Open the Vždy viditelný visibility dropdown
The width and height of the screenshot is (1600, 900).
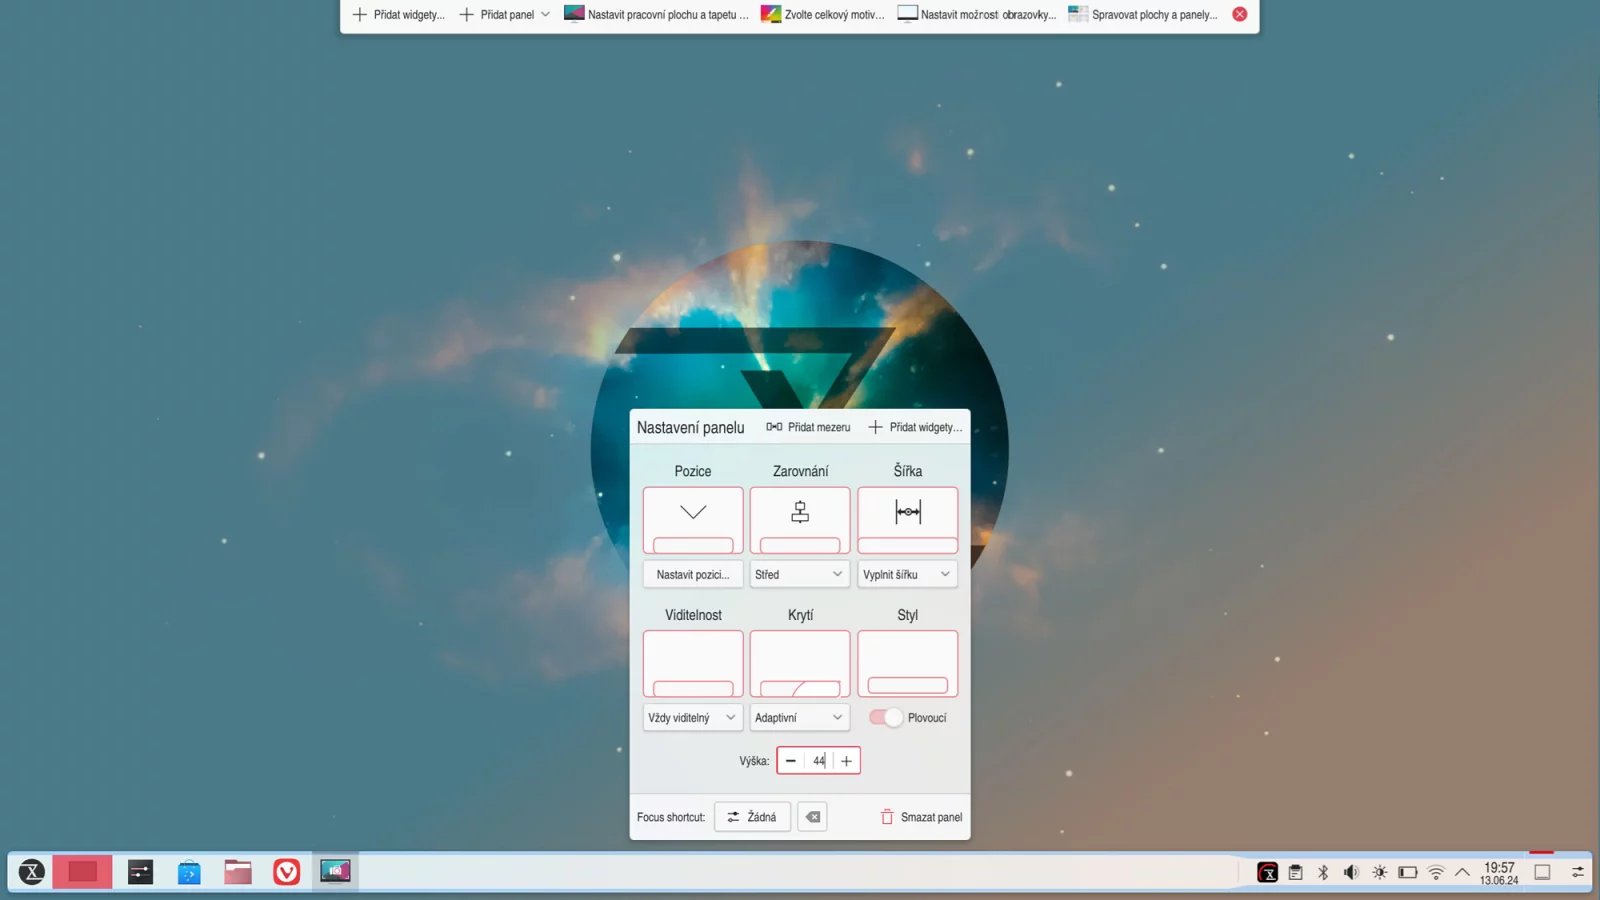[693, 717]
